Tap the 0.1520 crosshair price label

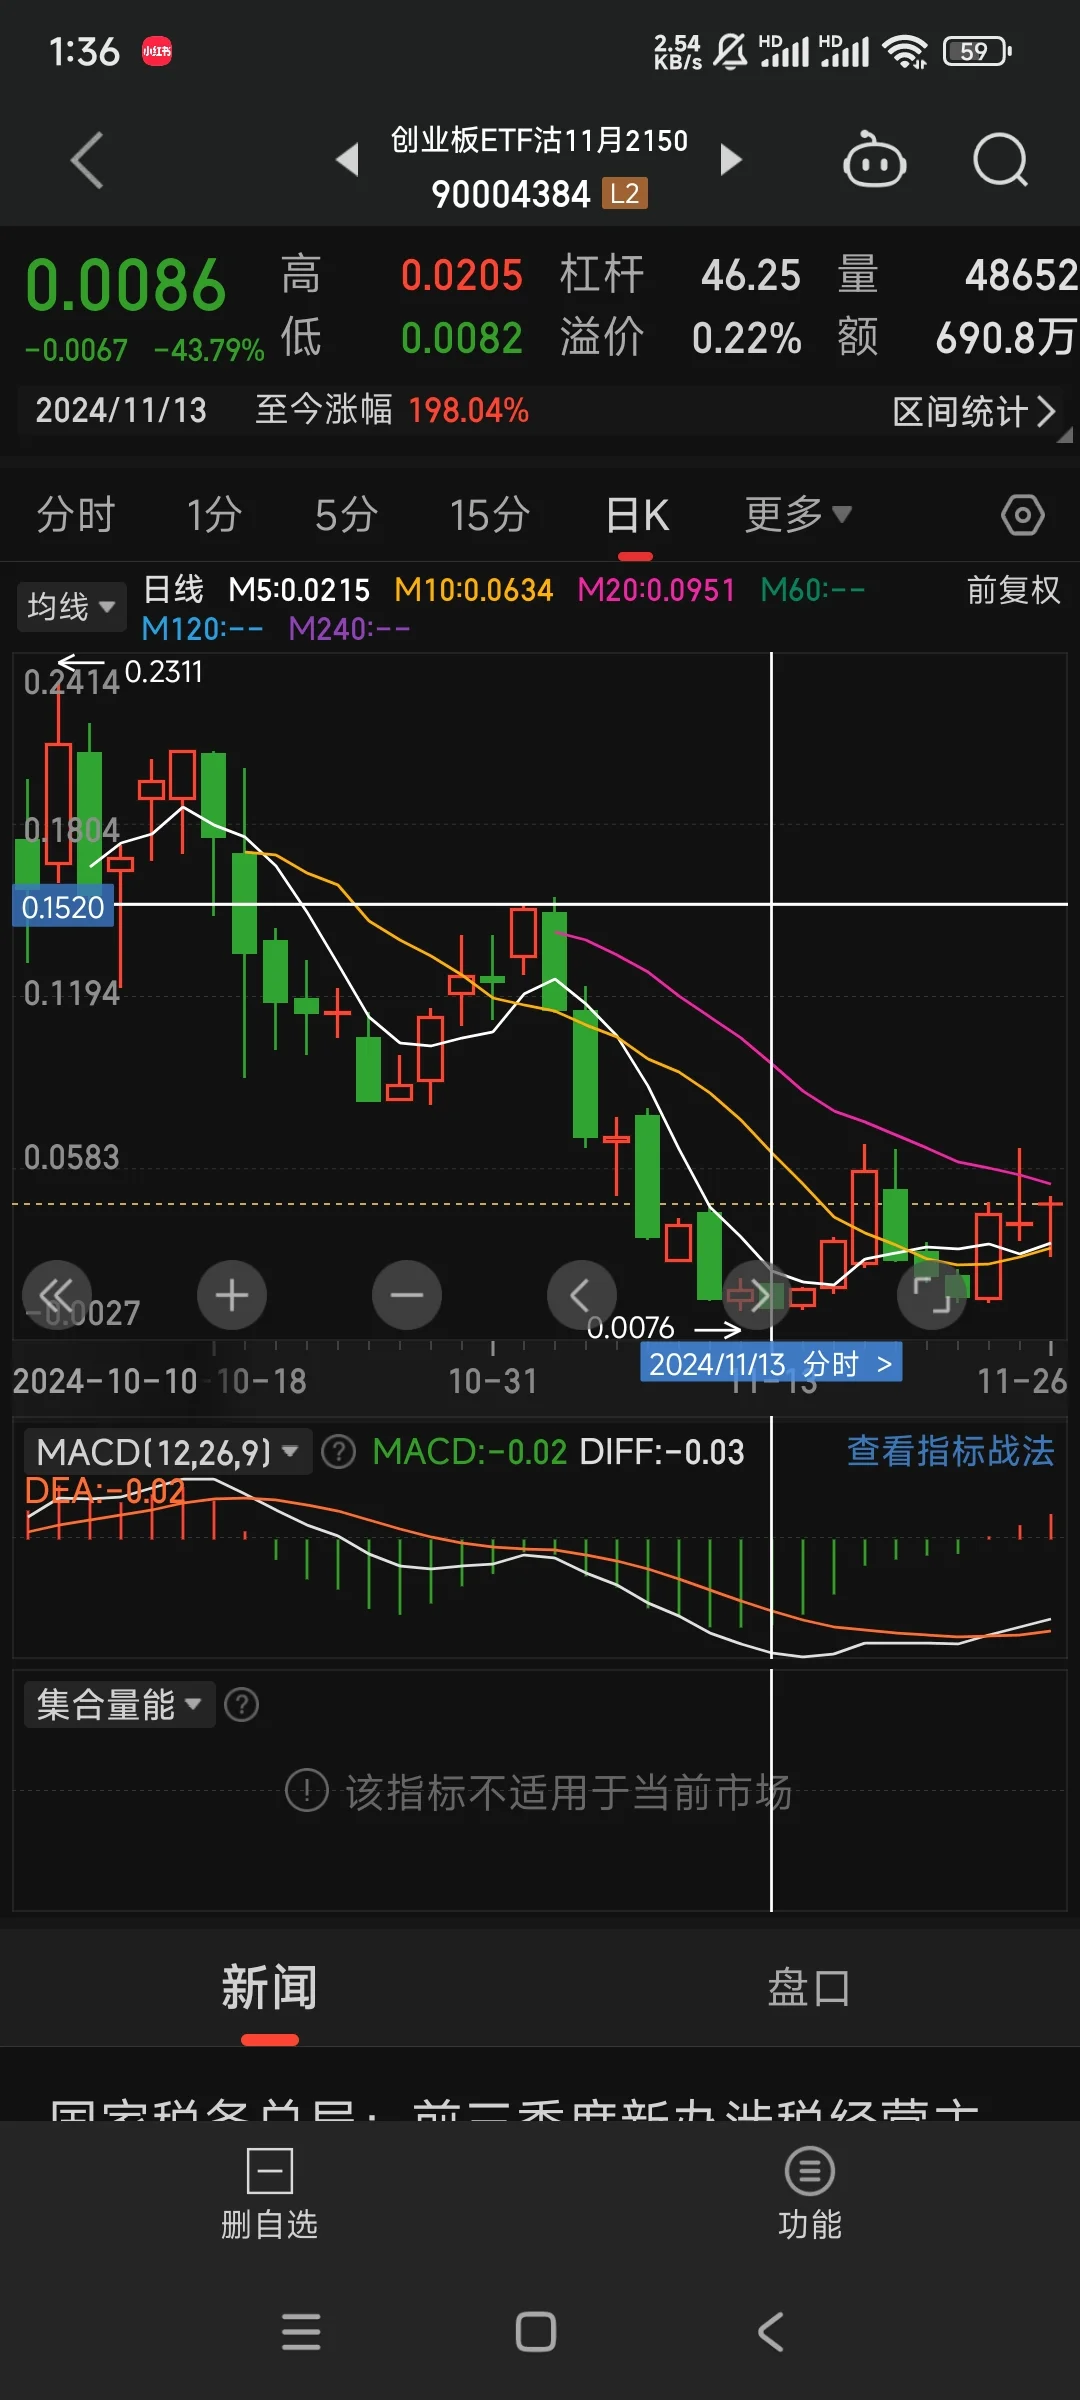point(63,907)
